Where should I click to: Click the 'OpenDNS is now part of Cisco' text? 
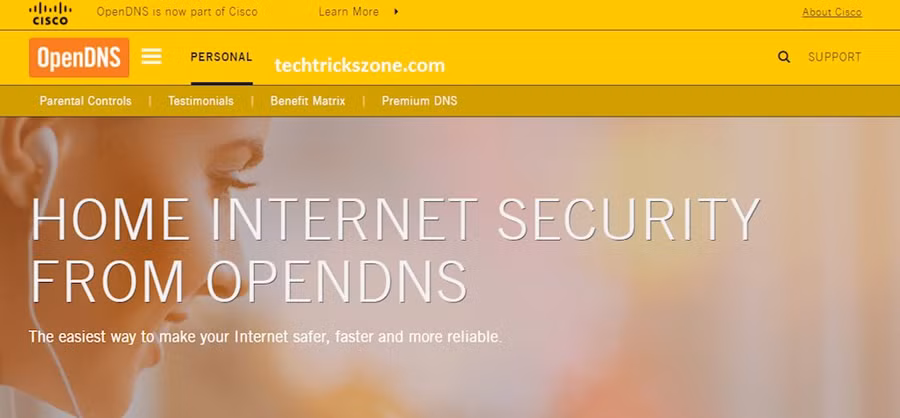[x=177, y=11]
